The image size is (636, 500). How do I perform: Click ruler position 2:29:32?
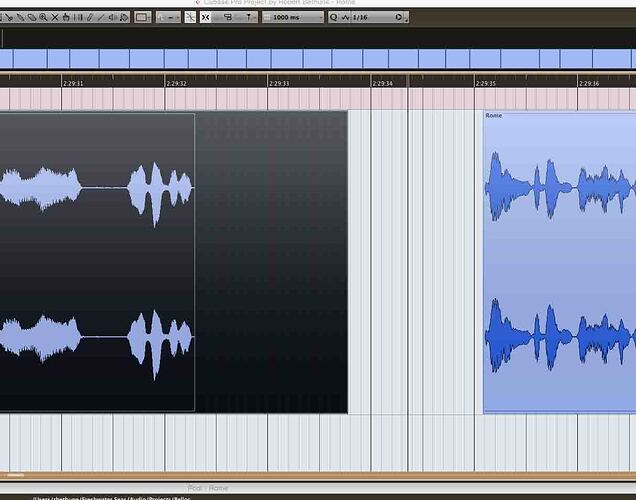(176, 84)
